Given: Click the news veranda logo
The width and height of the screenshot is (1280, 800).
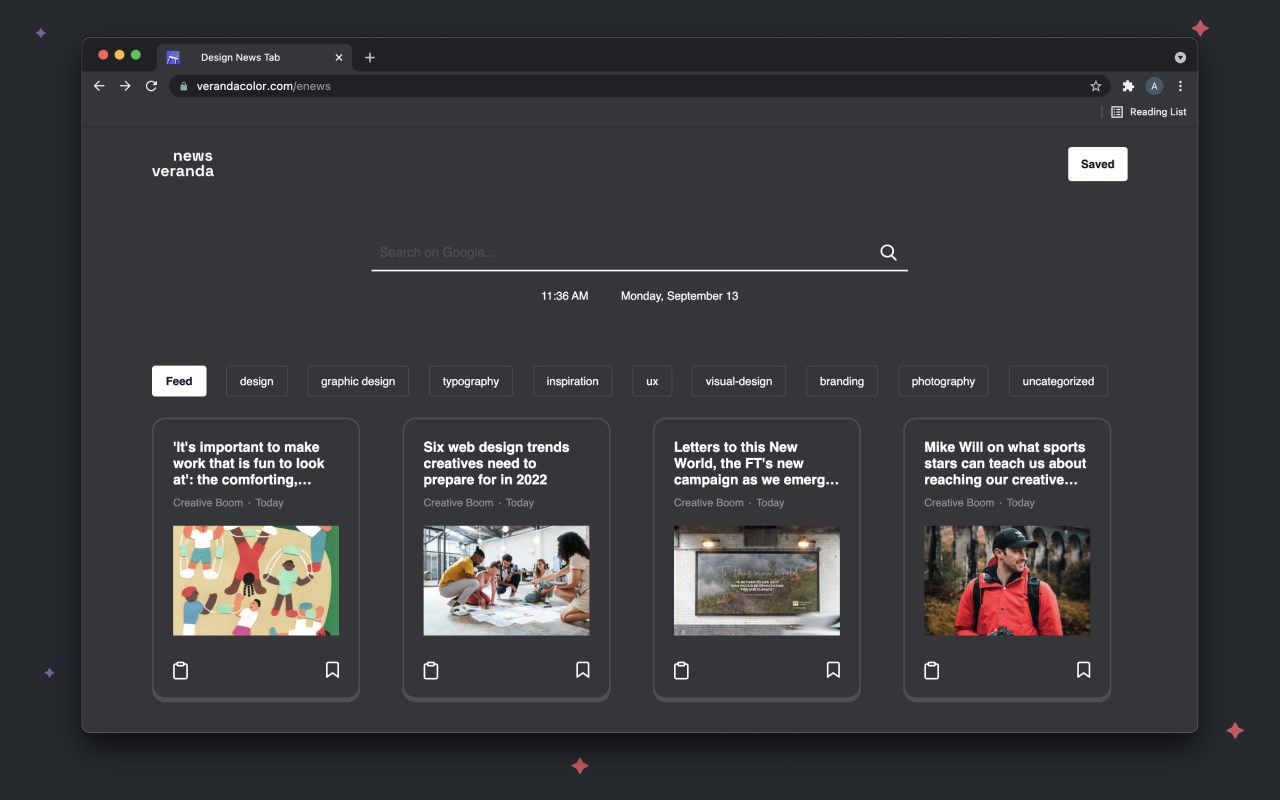Looking at the screenshot, I should pyautogui.click(x=183, y=163).
